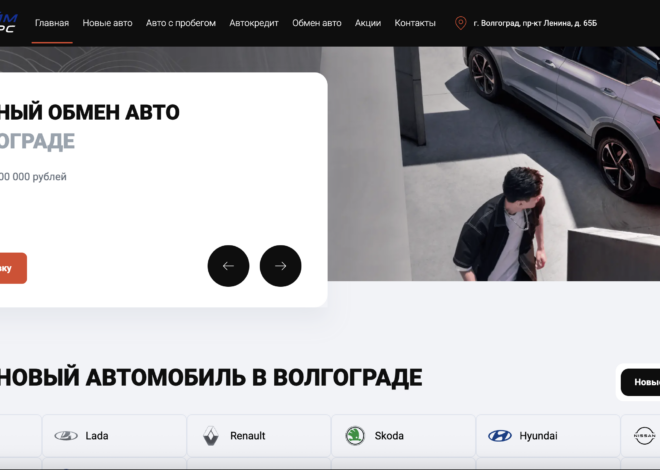This screenshot has height=470, width=660.
Task: Select the Lada brand card
Action: click(x=114, y=435)
